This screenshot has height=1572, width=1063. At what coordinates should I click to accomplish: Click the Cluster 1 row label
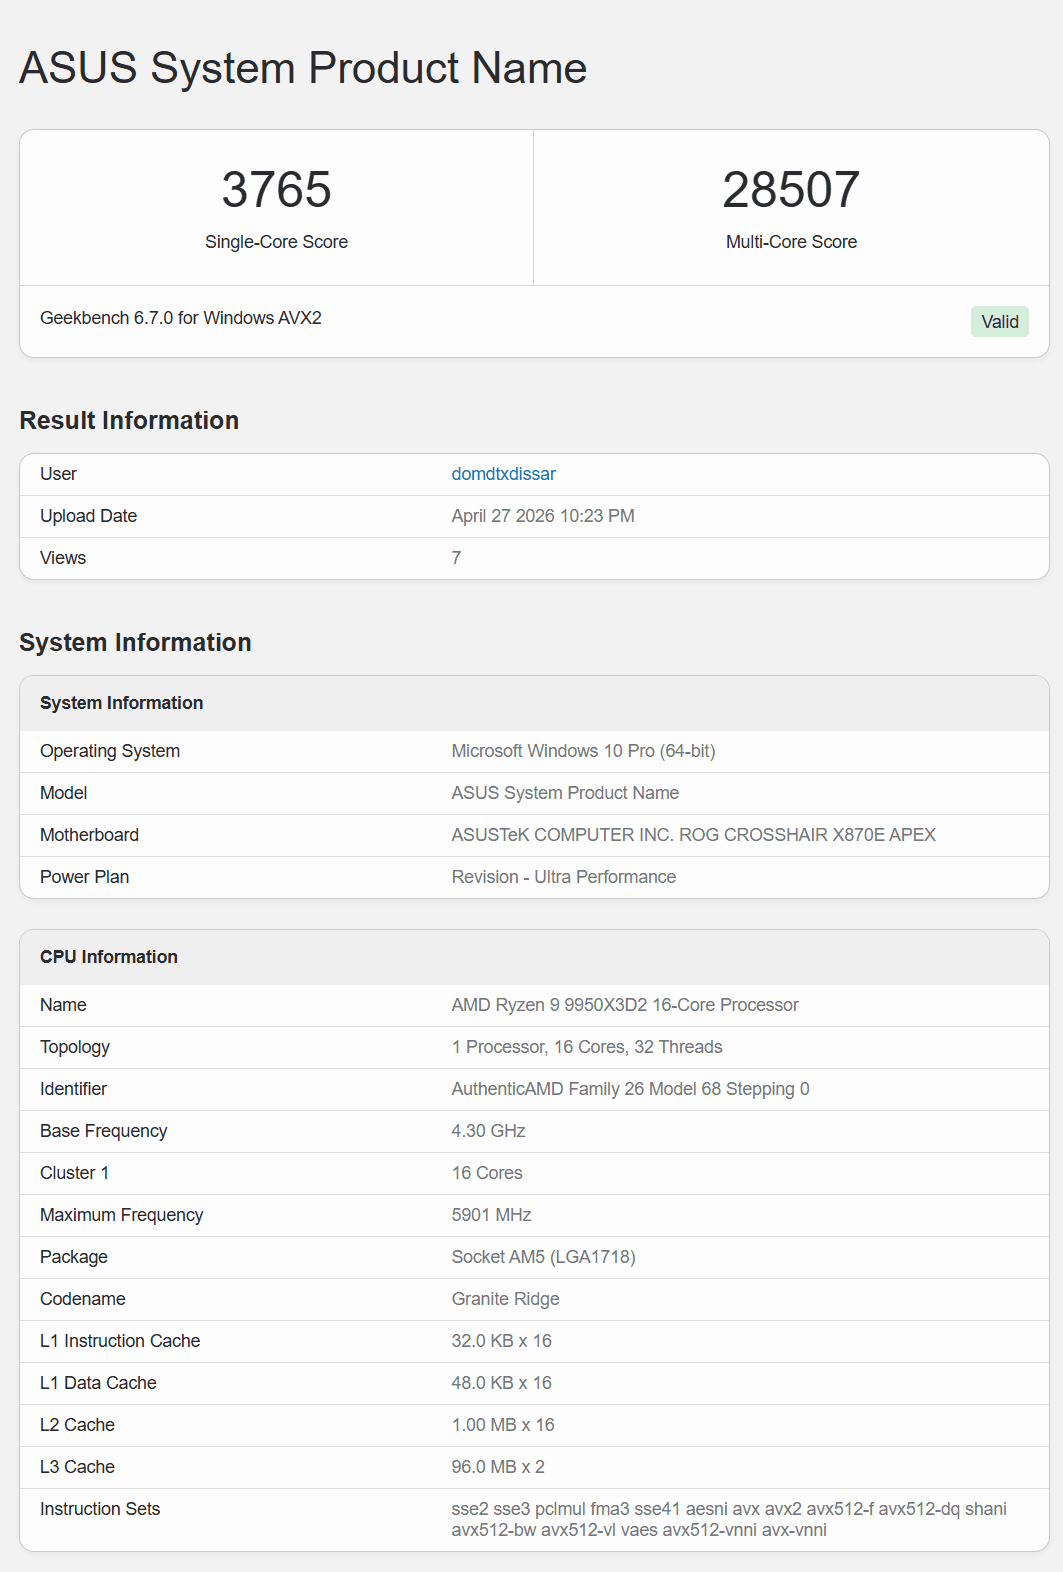74,1173
